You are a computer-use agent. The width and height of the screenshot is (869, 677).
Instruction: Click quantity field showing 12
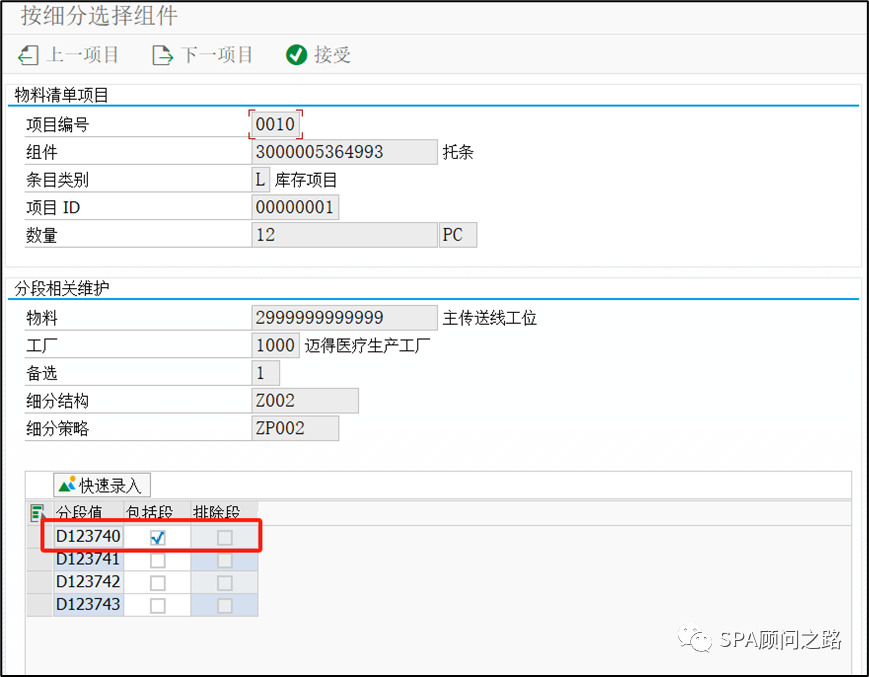(344, 235)
